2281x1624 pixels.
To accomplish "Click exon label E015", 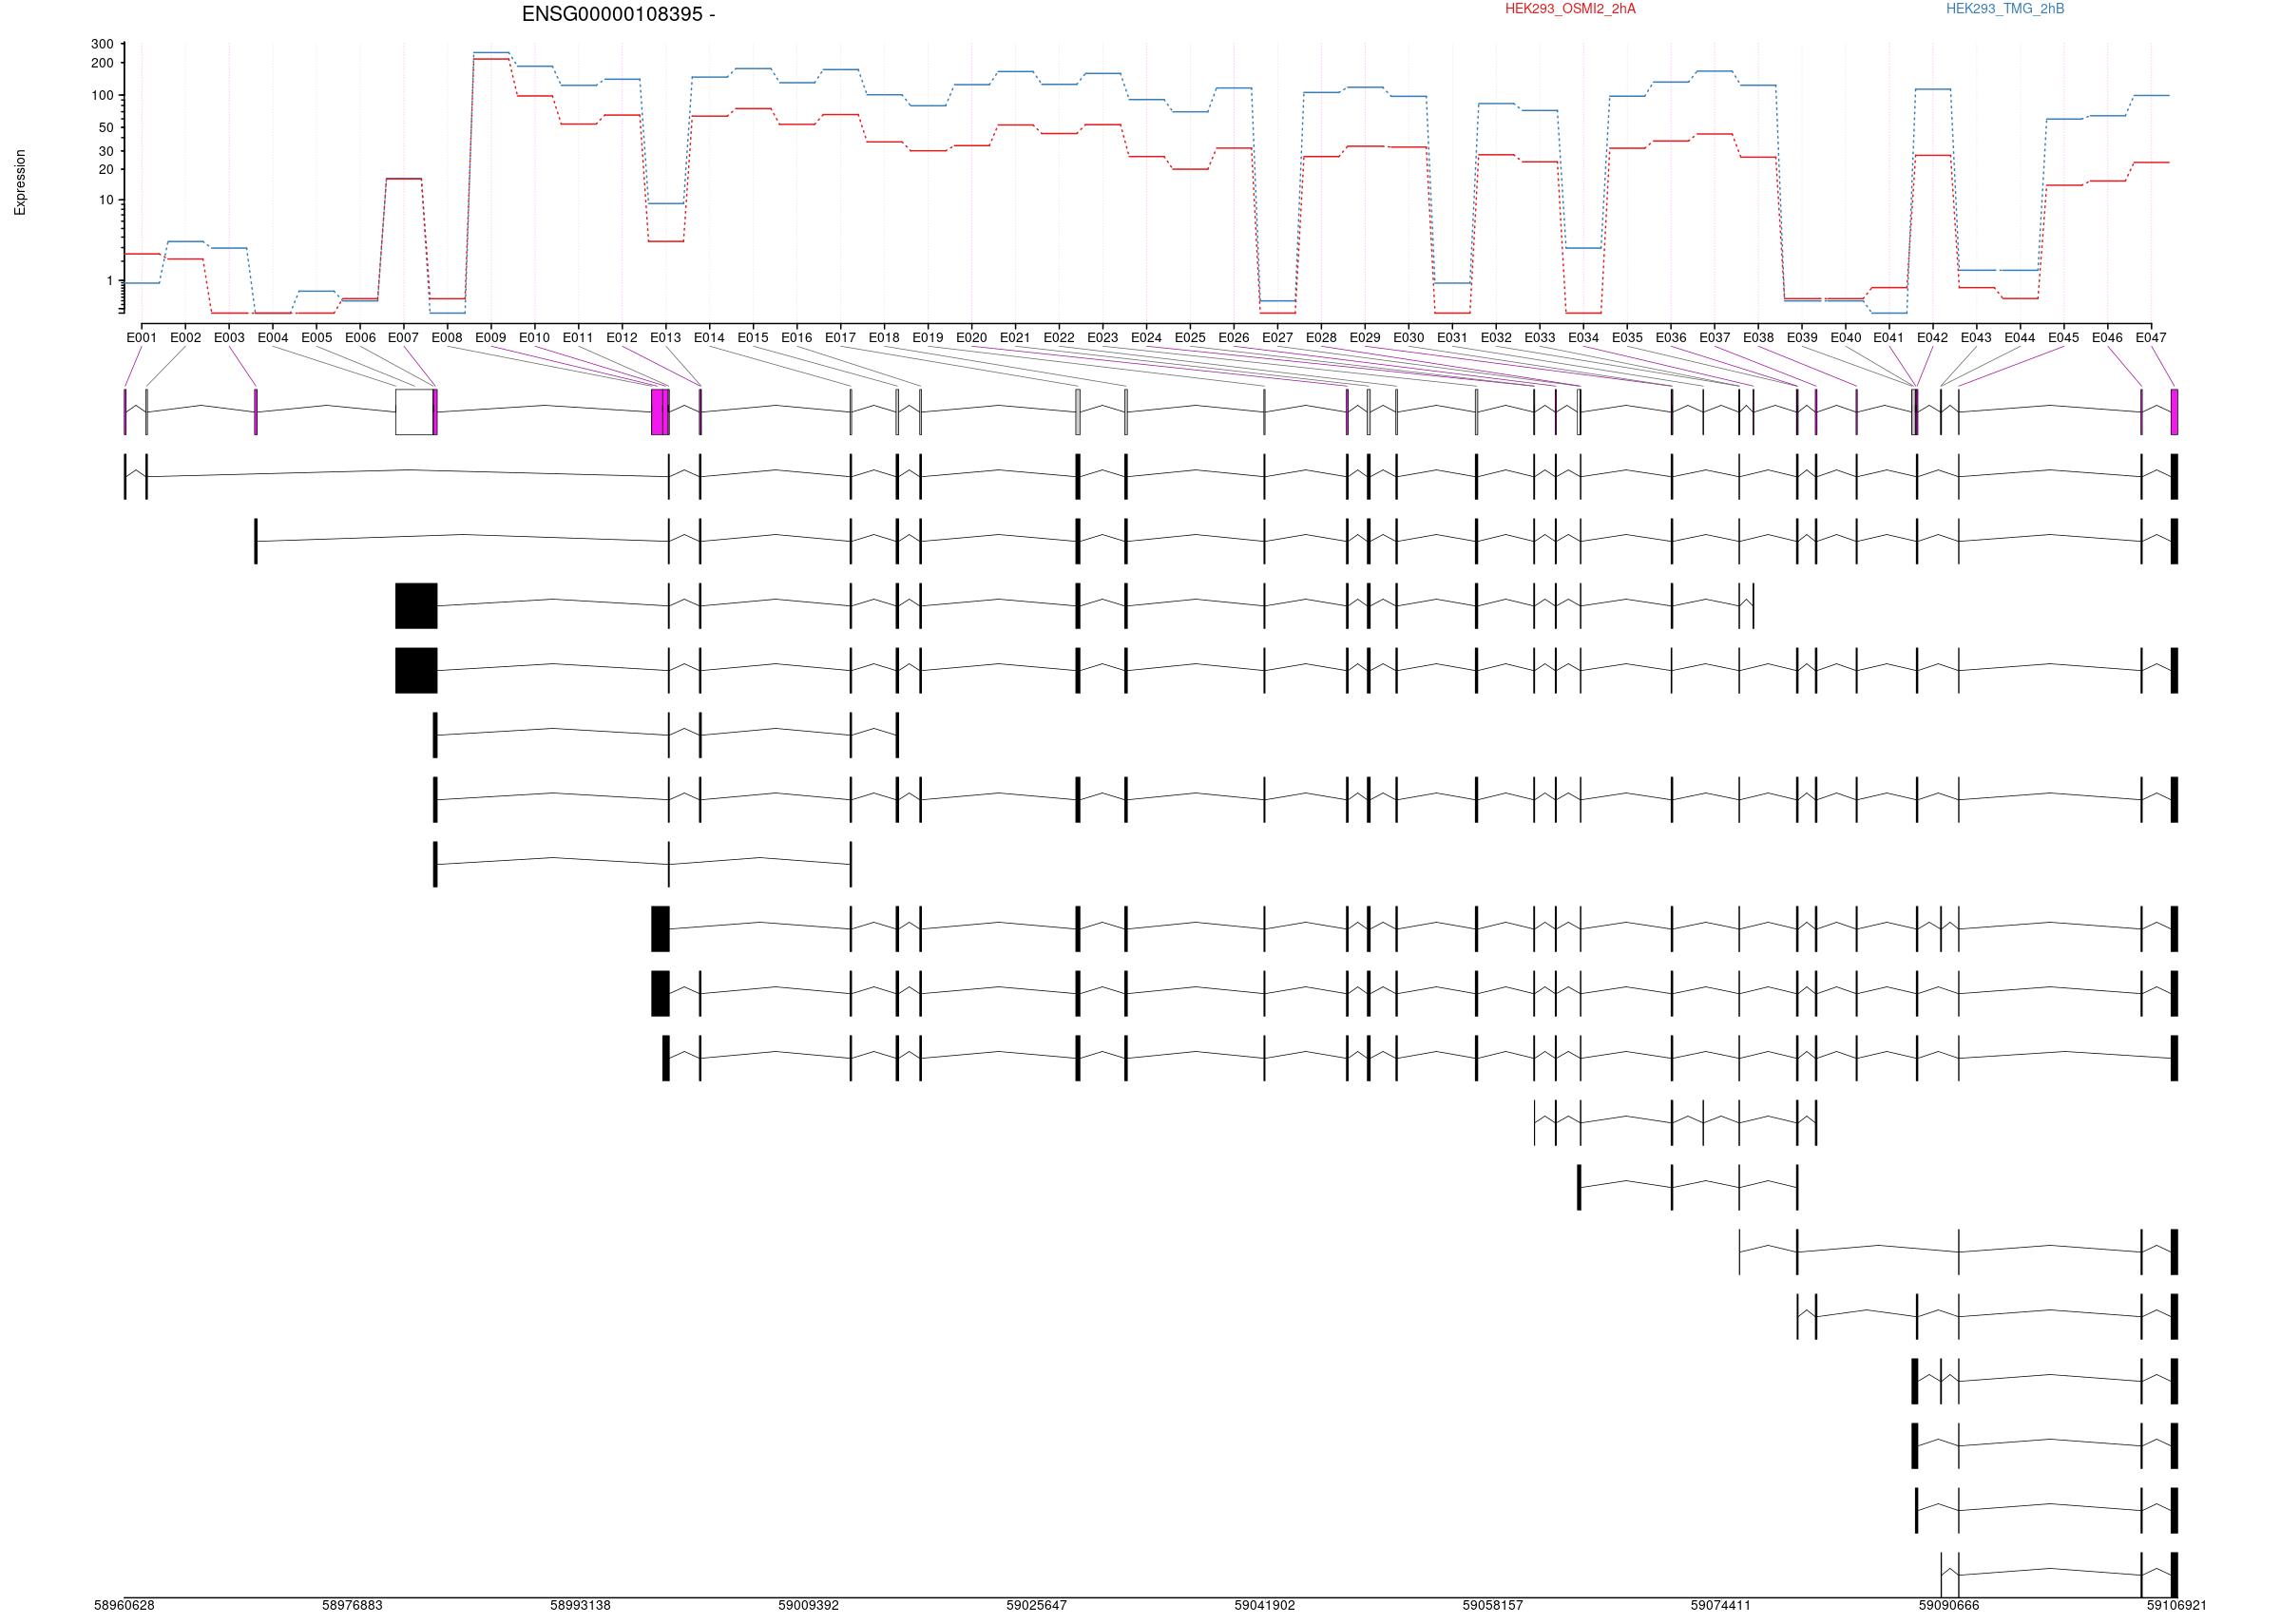I will pyautogui.click(x=753, y=338).
